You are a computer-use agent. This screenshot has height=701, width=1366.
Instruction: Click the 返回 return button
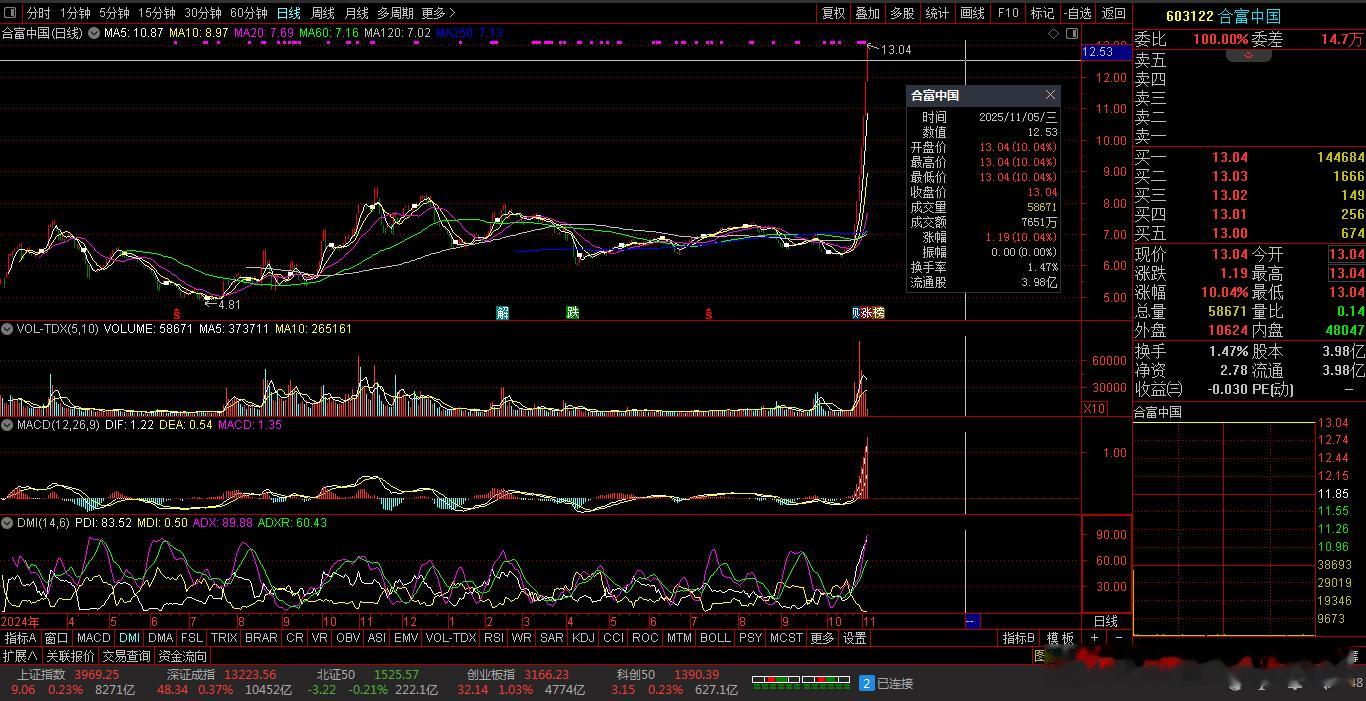click(x=1113, y=13)
